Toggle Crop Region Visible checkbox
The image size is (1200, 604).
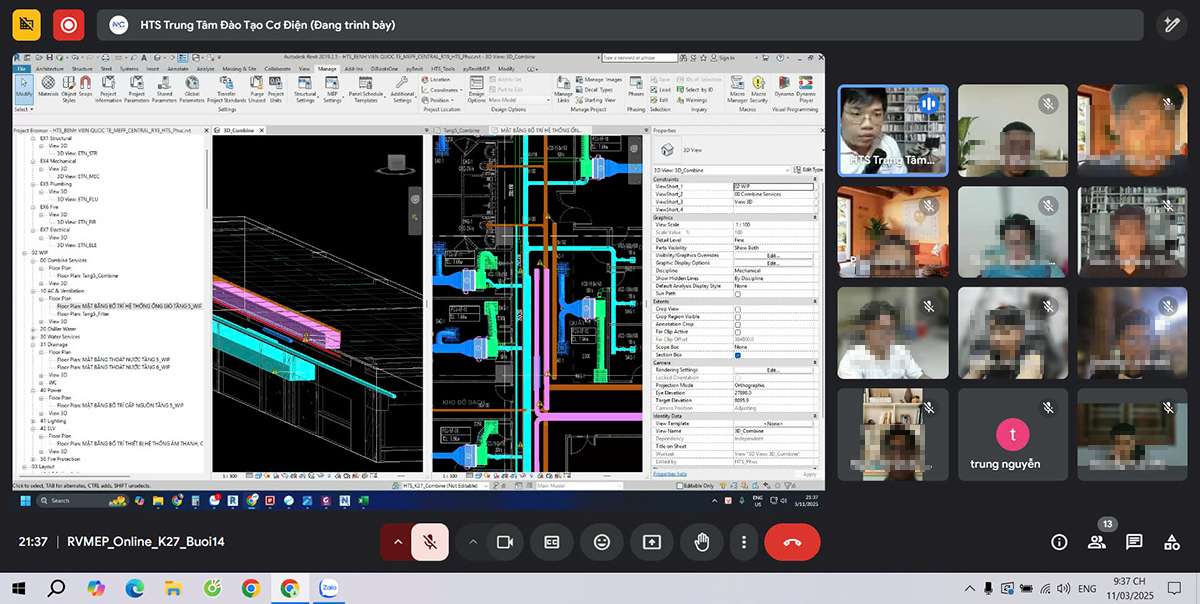coord(738,316)
